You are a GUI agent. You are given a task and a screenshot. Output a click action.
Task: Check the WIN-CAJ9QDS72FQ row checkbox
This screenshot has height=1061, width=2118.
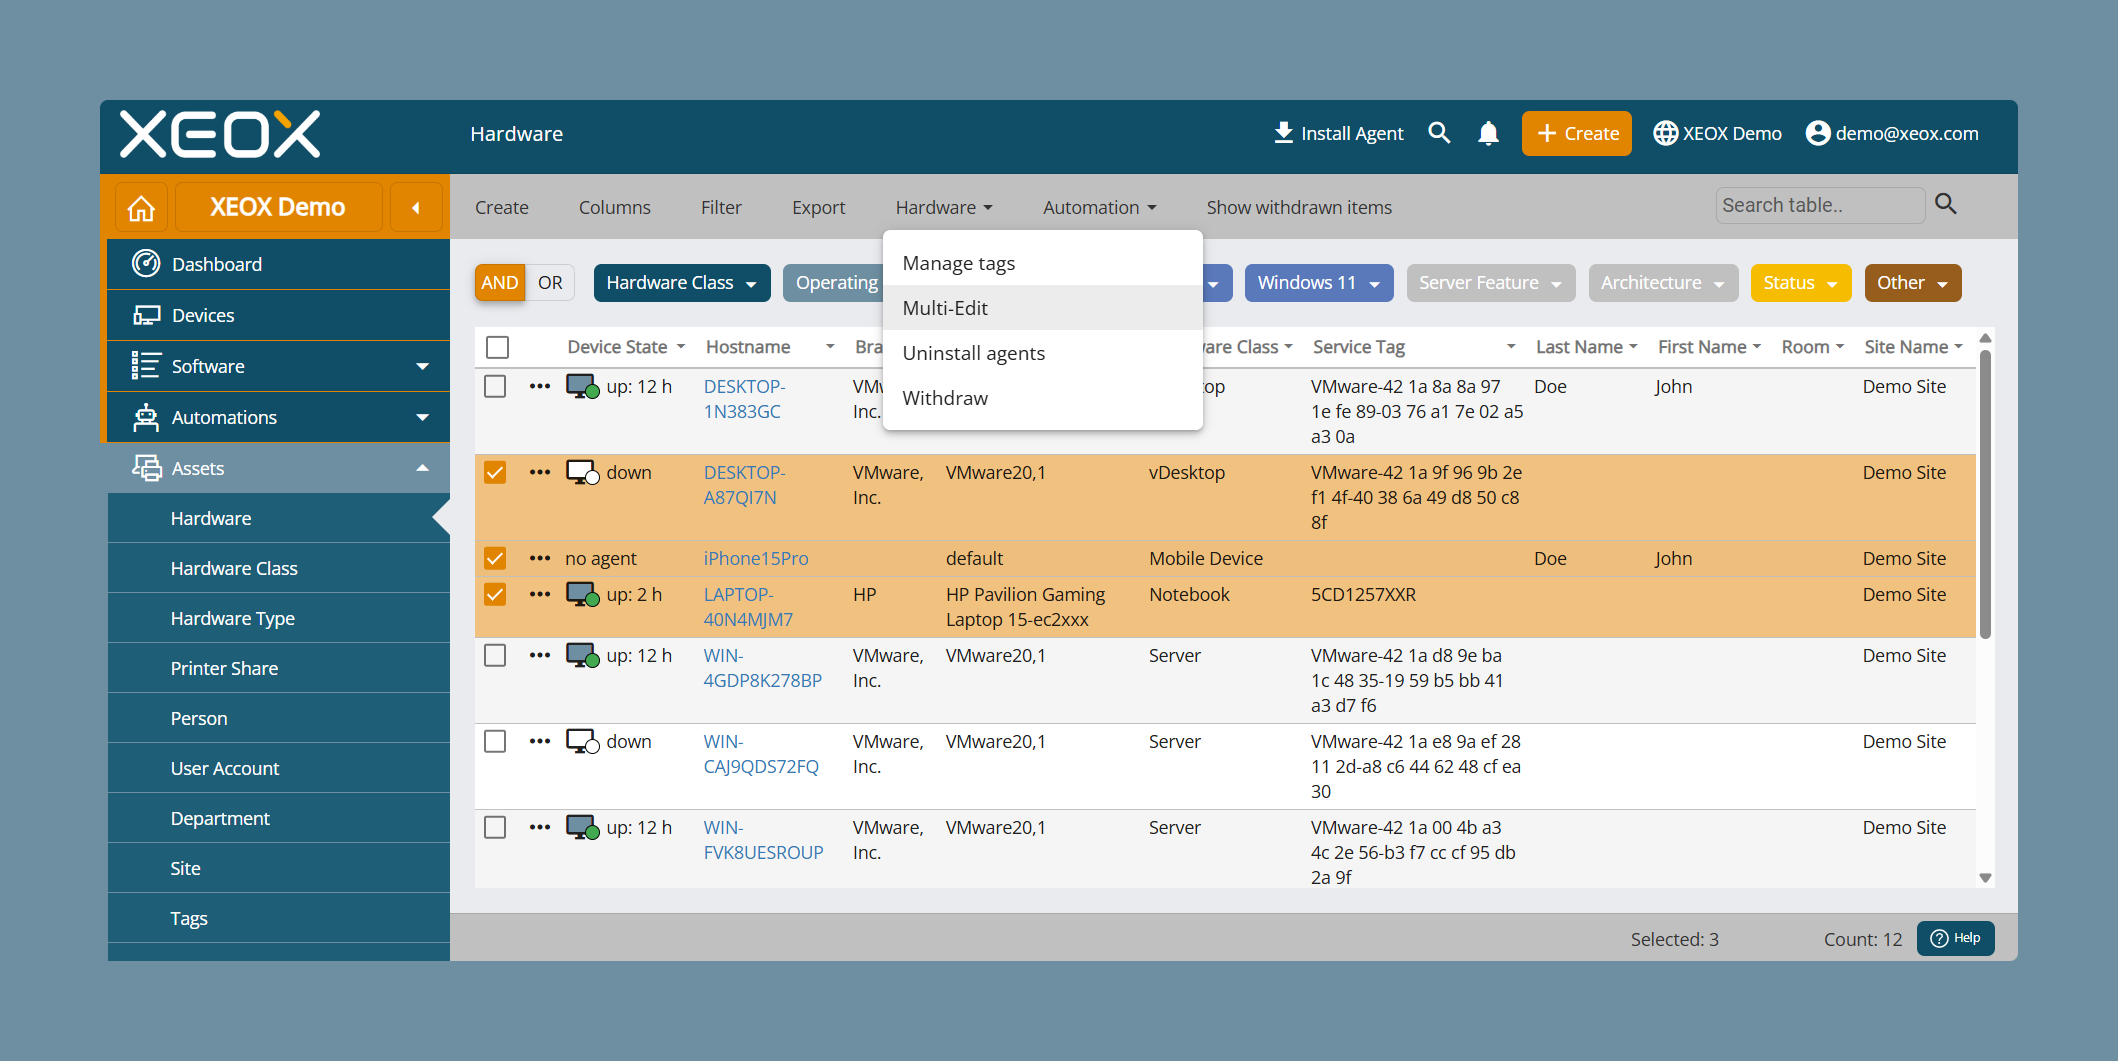click(495, 741)
